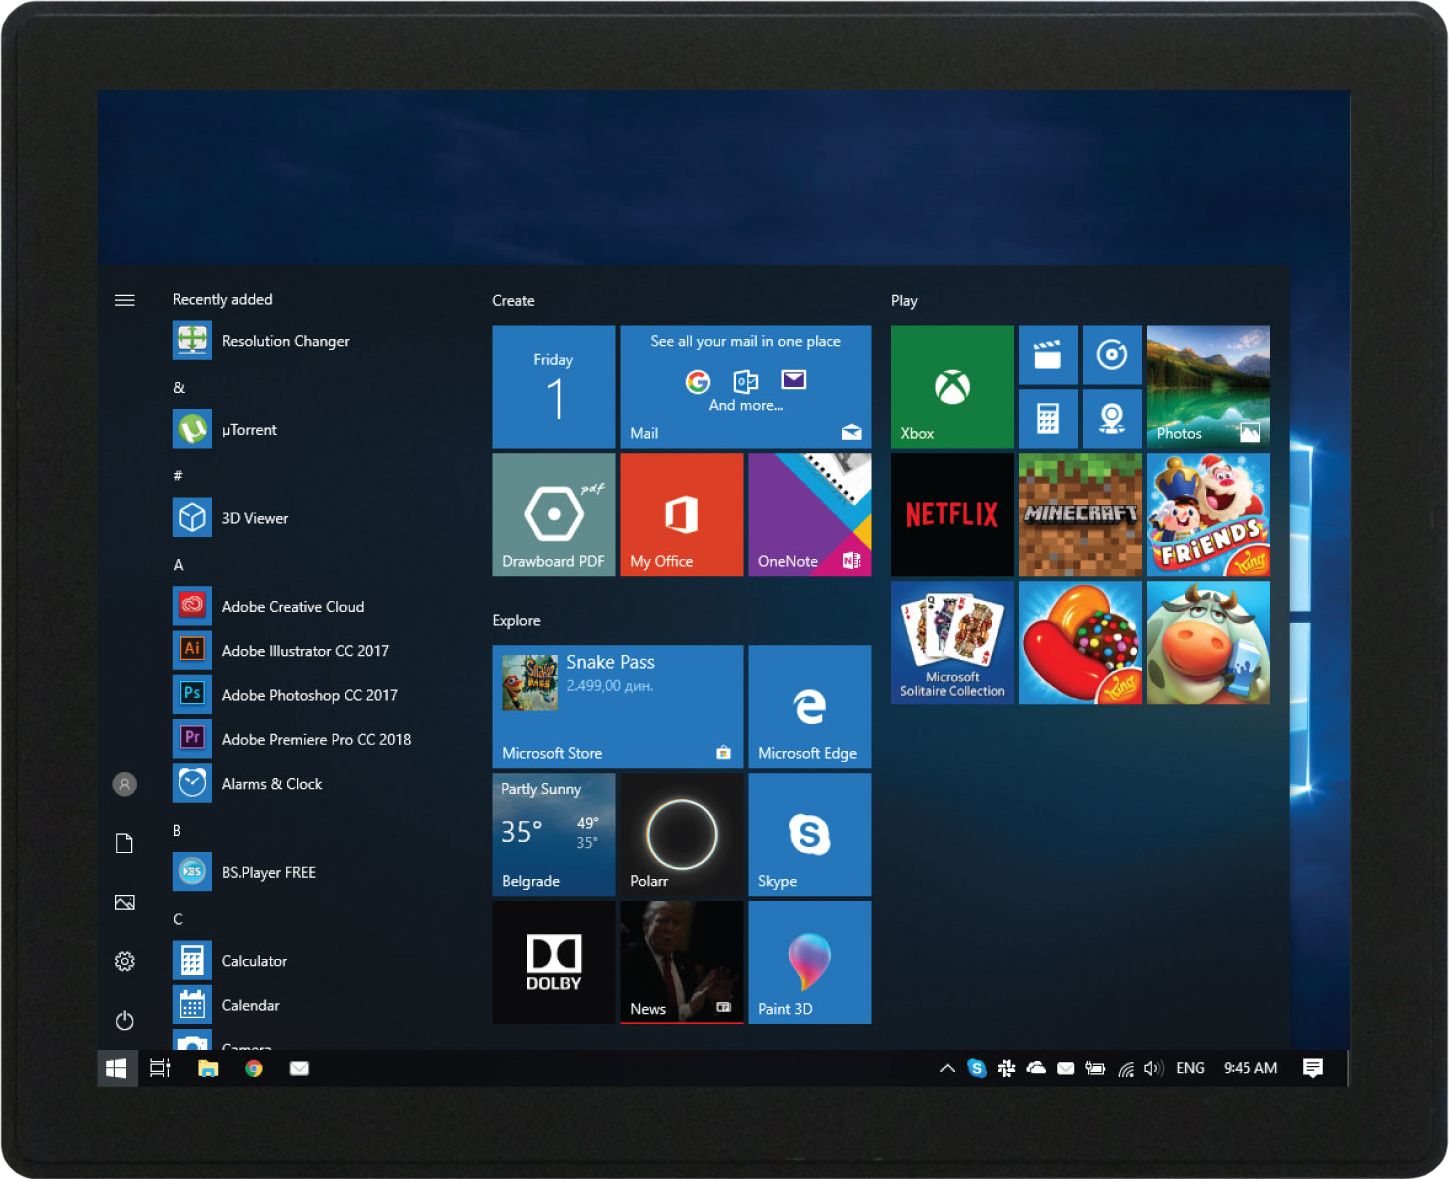
Task: Open the Xbox tile
Action: click(x=952, y=387)
